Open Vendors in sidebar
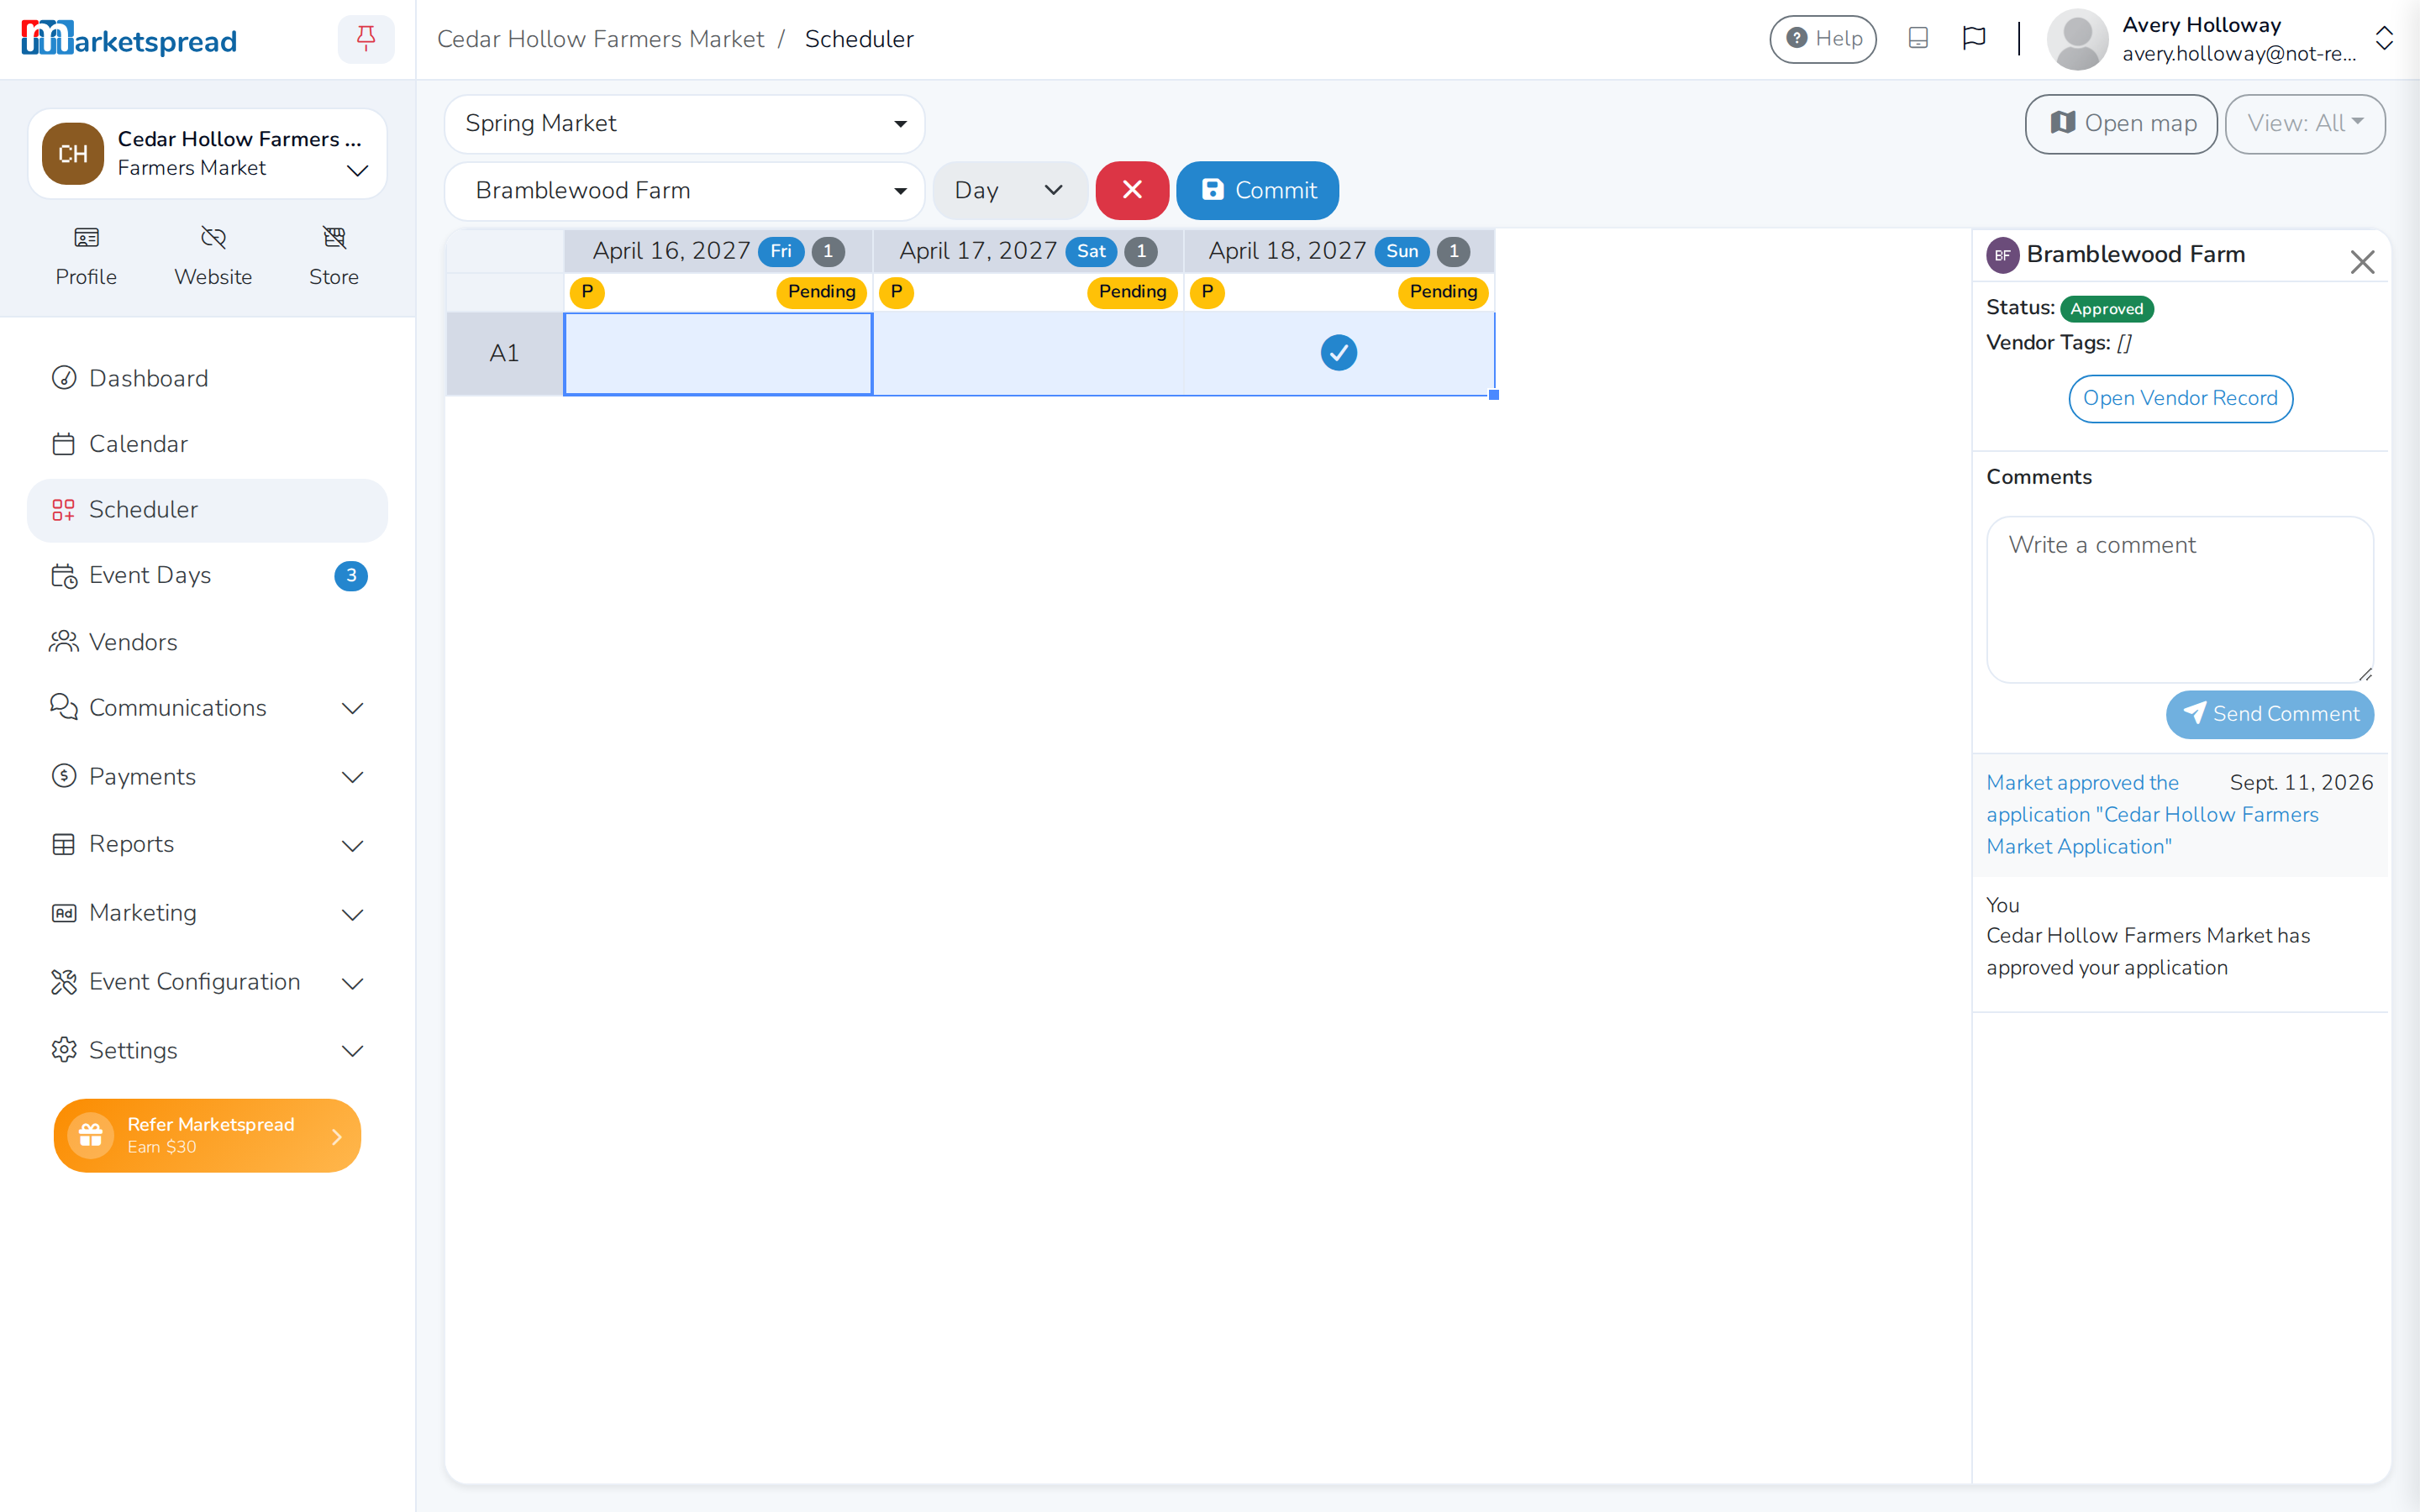This screenshot has height=1512, width=2420. point(207,642)
